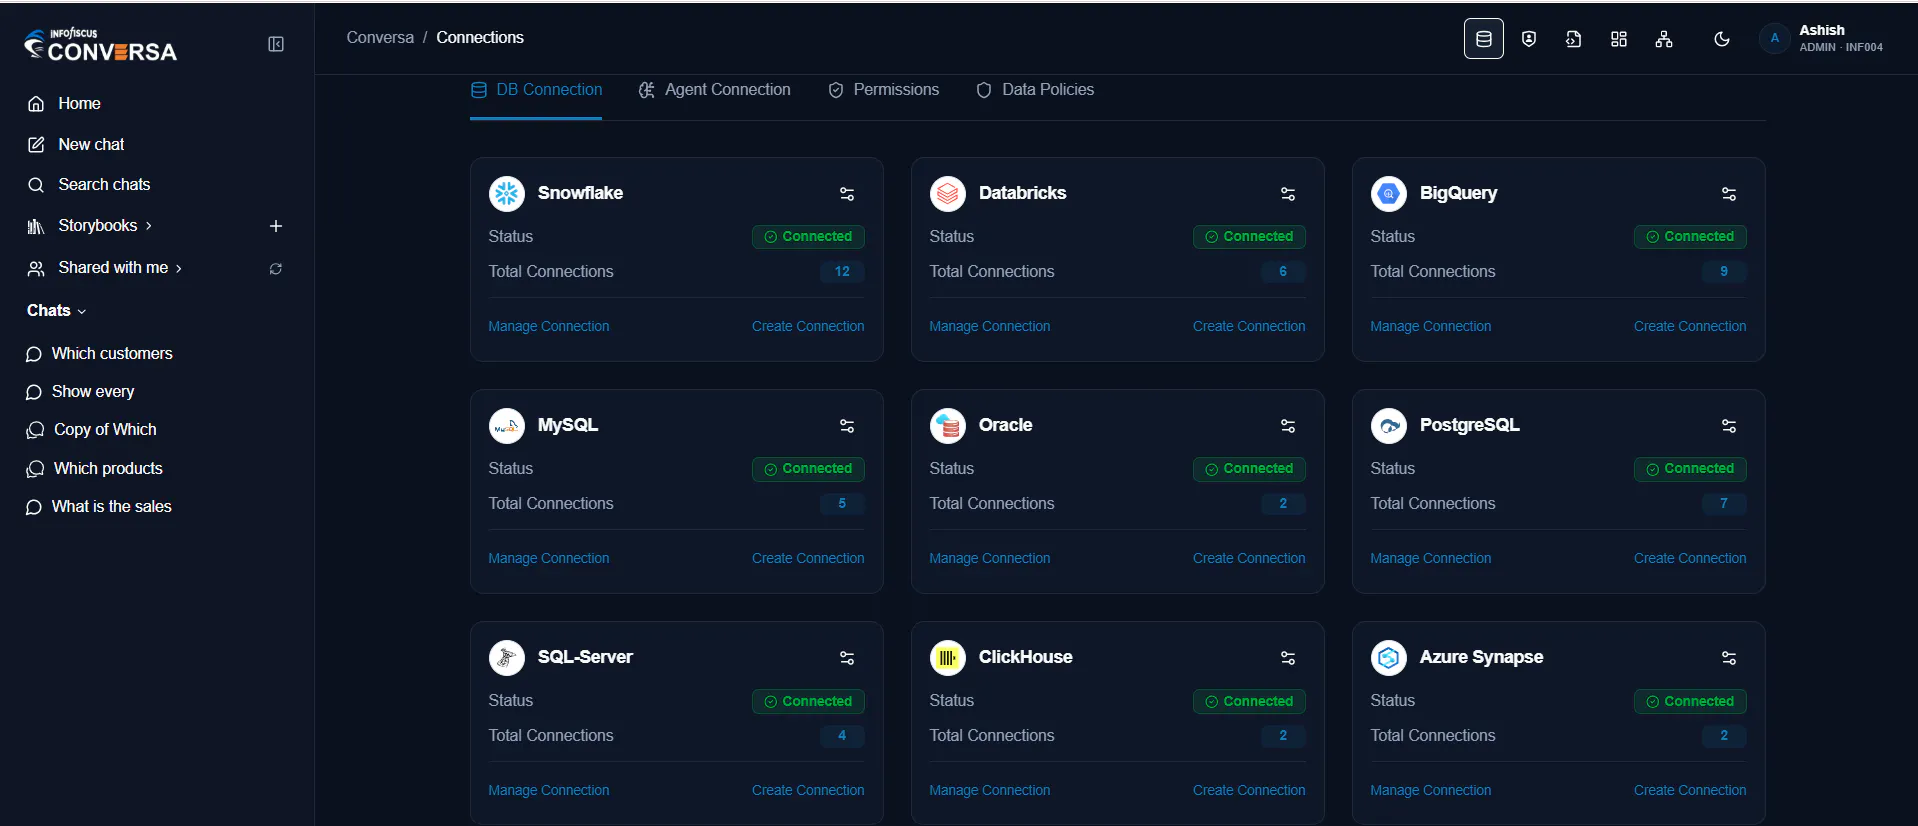Open settings icon on the SQL-Server card
The width and height of the screenshot is (1918, 826).
[x=847, y=658]
